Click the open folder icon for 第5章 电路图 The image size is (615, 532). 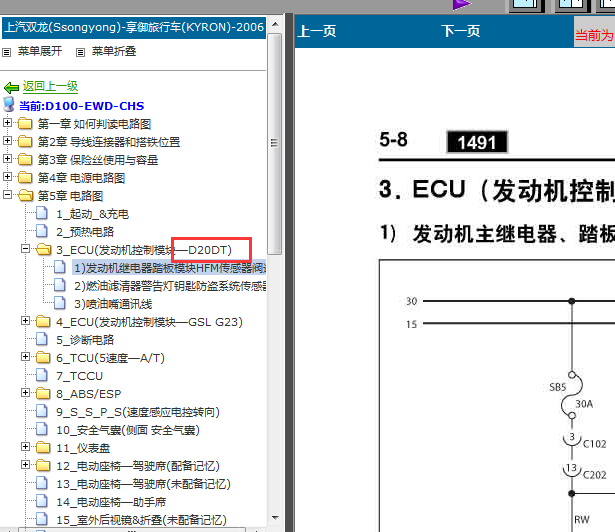pyautogui.click(x=26, y=195)
